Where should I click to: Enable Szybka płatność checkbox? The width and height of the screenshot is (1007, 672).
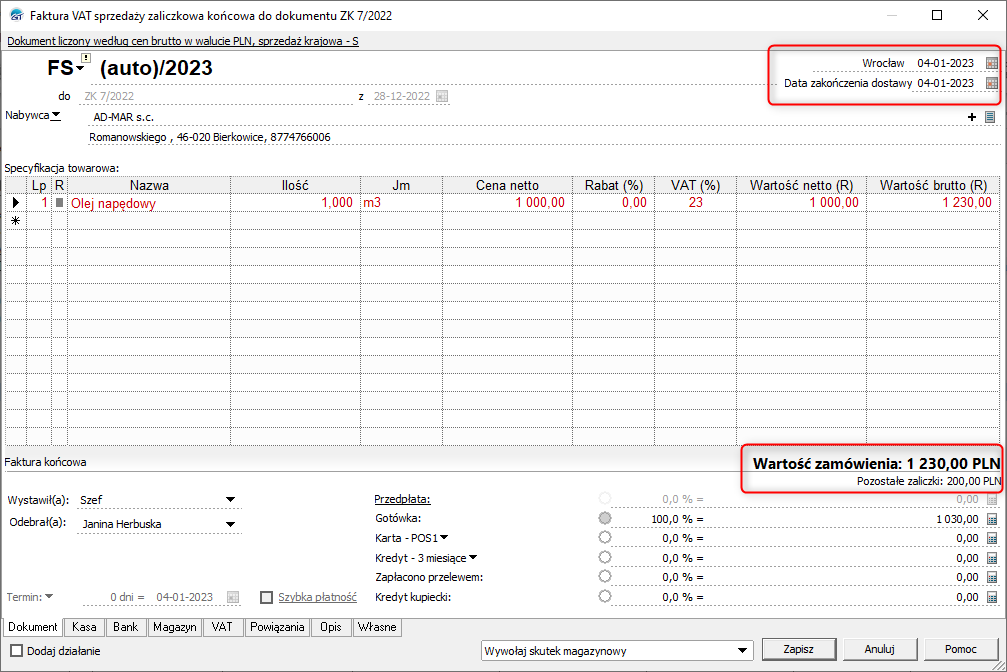point(267,597)
